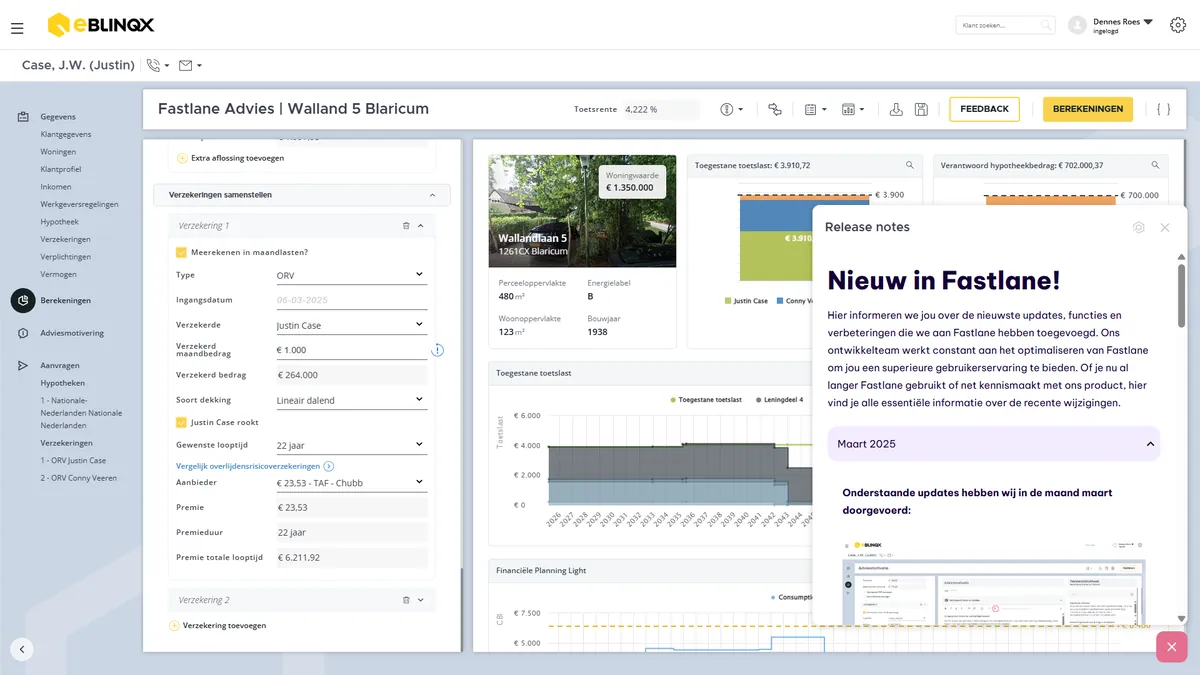Open the exclamation warnings dropdown icon
The width and height of the screenshot is (1200, 675).
(731, 109)
